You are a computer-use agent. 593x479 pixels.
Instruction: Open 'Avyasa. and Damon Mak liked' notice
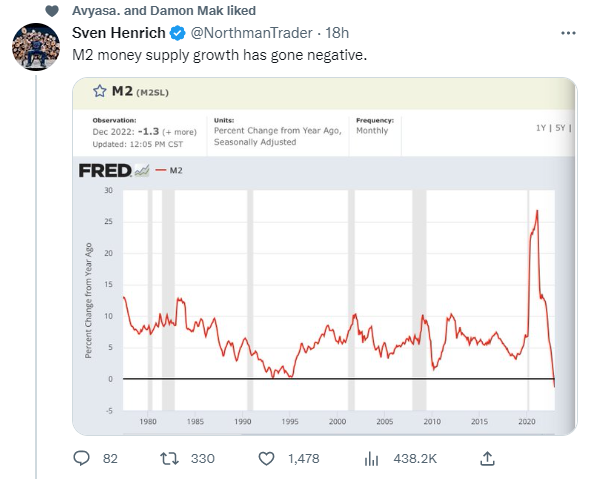[x=164, y=11]
